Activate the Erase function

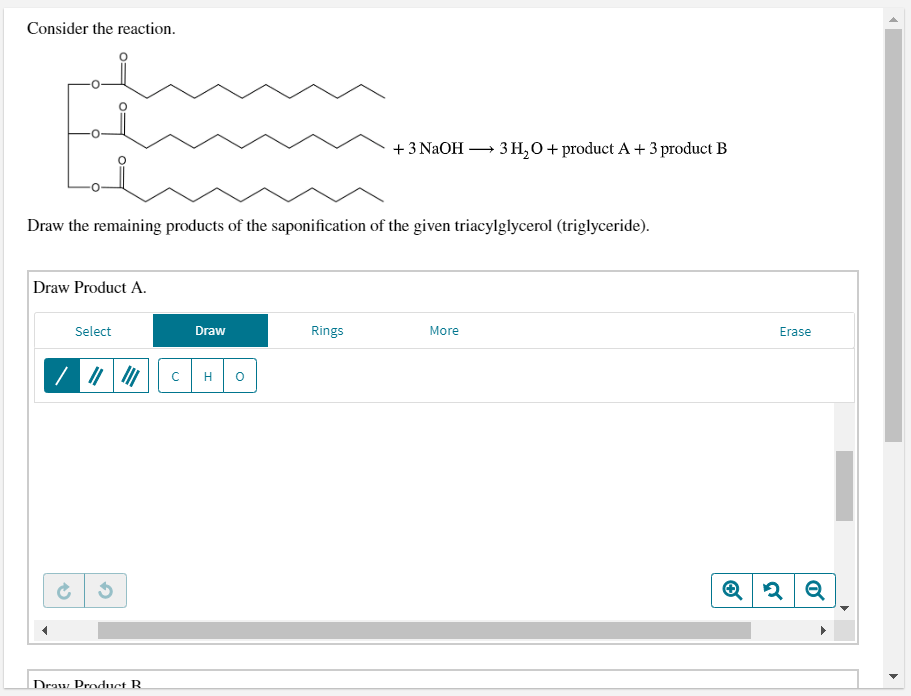point(795,330)
